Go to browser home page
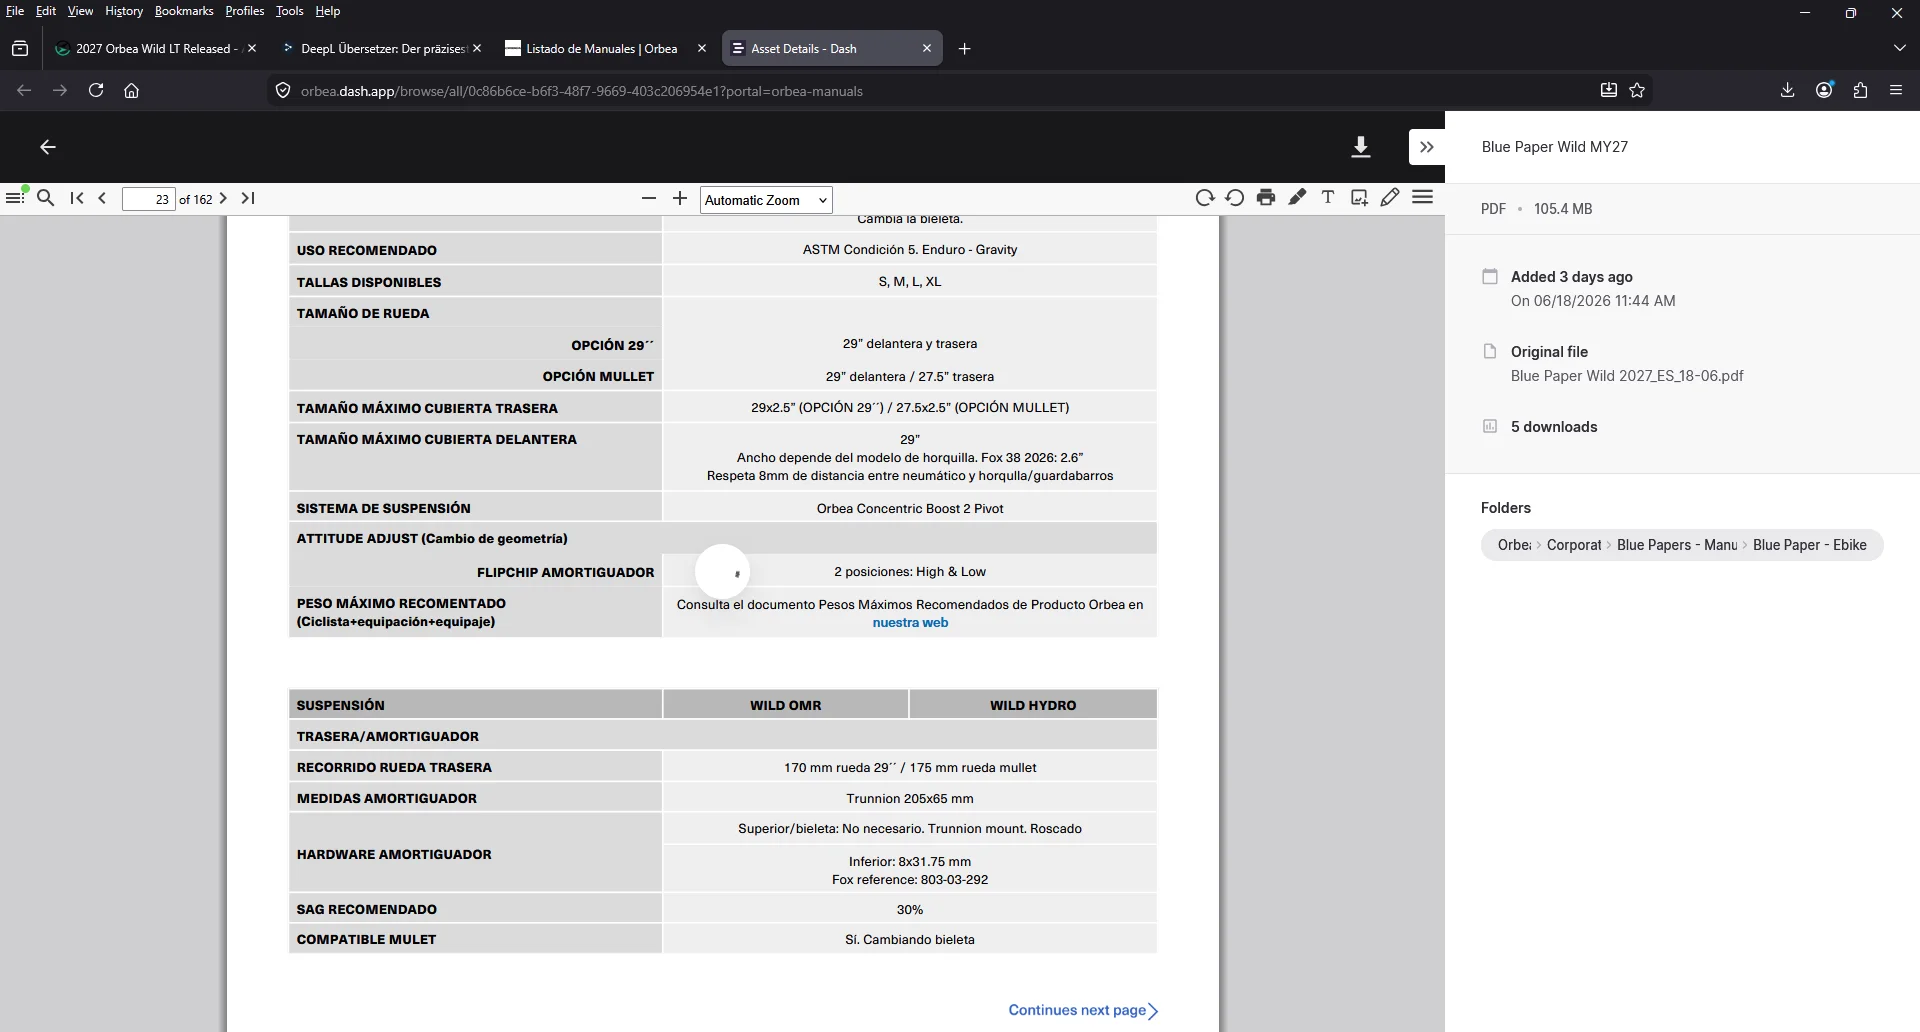The width and height of the screenshot is (1920, 1032). 131,90
